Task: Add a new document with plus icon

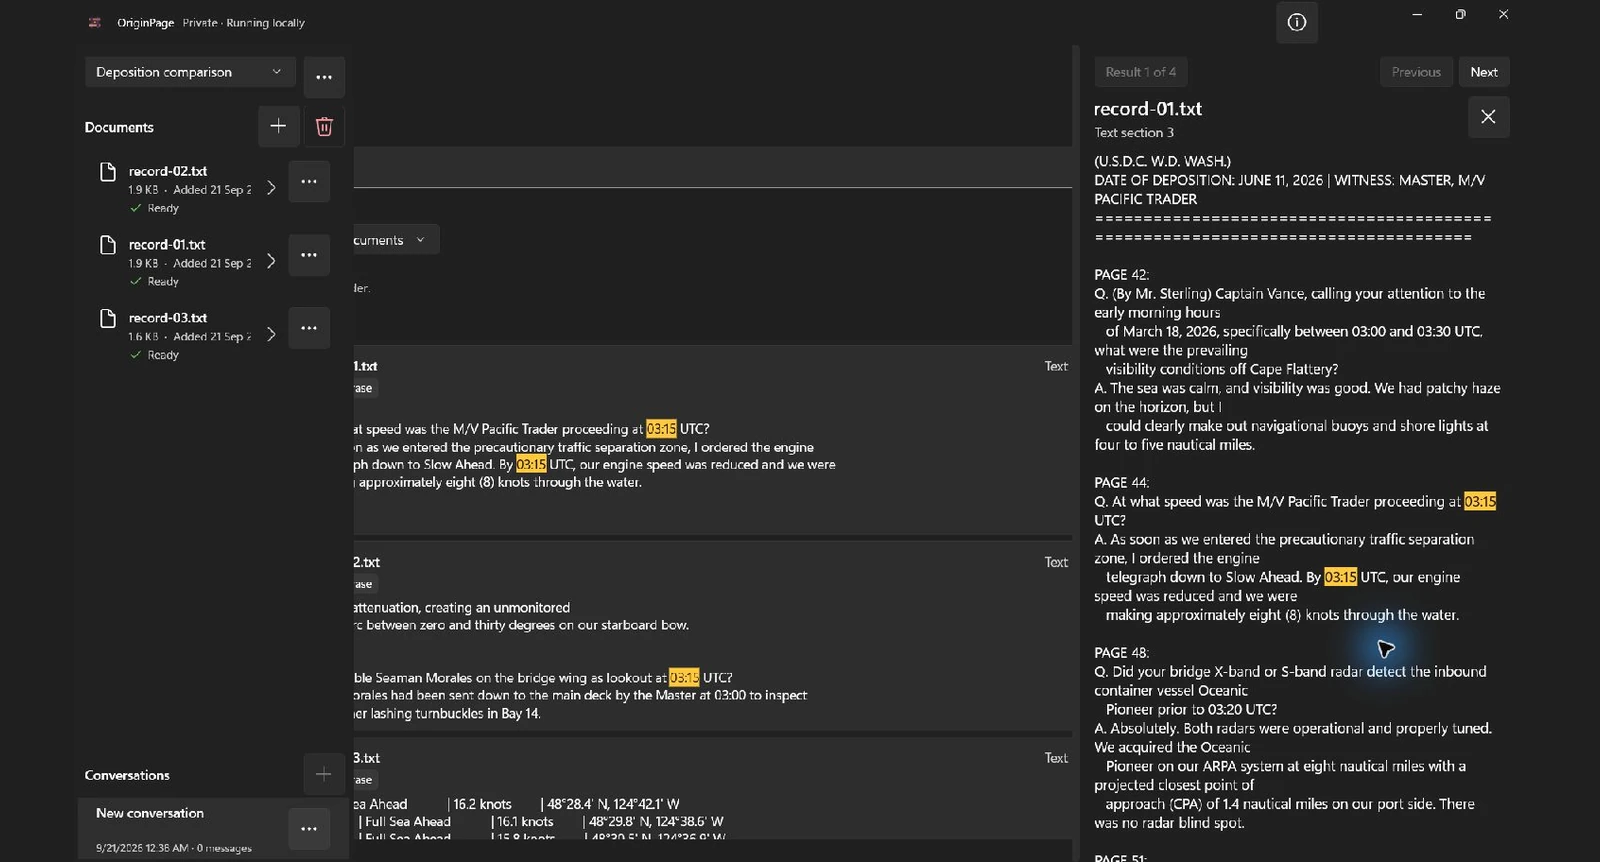Action: (x=278, y=126)
